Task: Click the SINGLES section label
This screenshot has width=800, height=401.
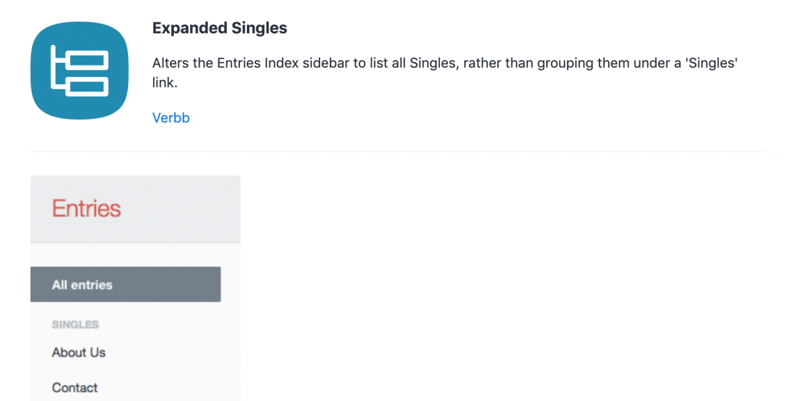Action: (75, 325)
